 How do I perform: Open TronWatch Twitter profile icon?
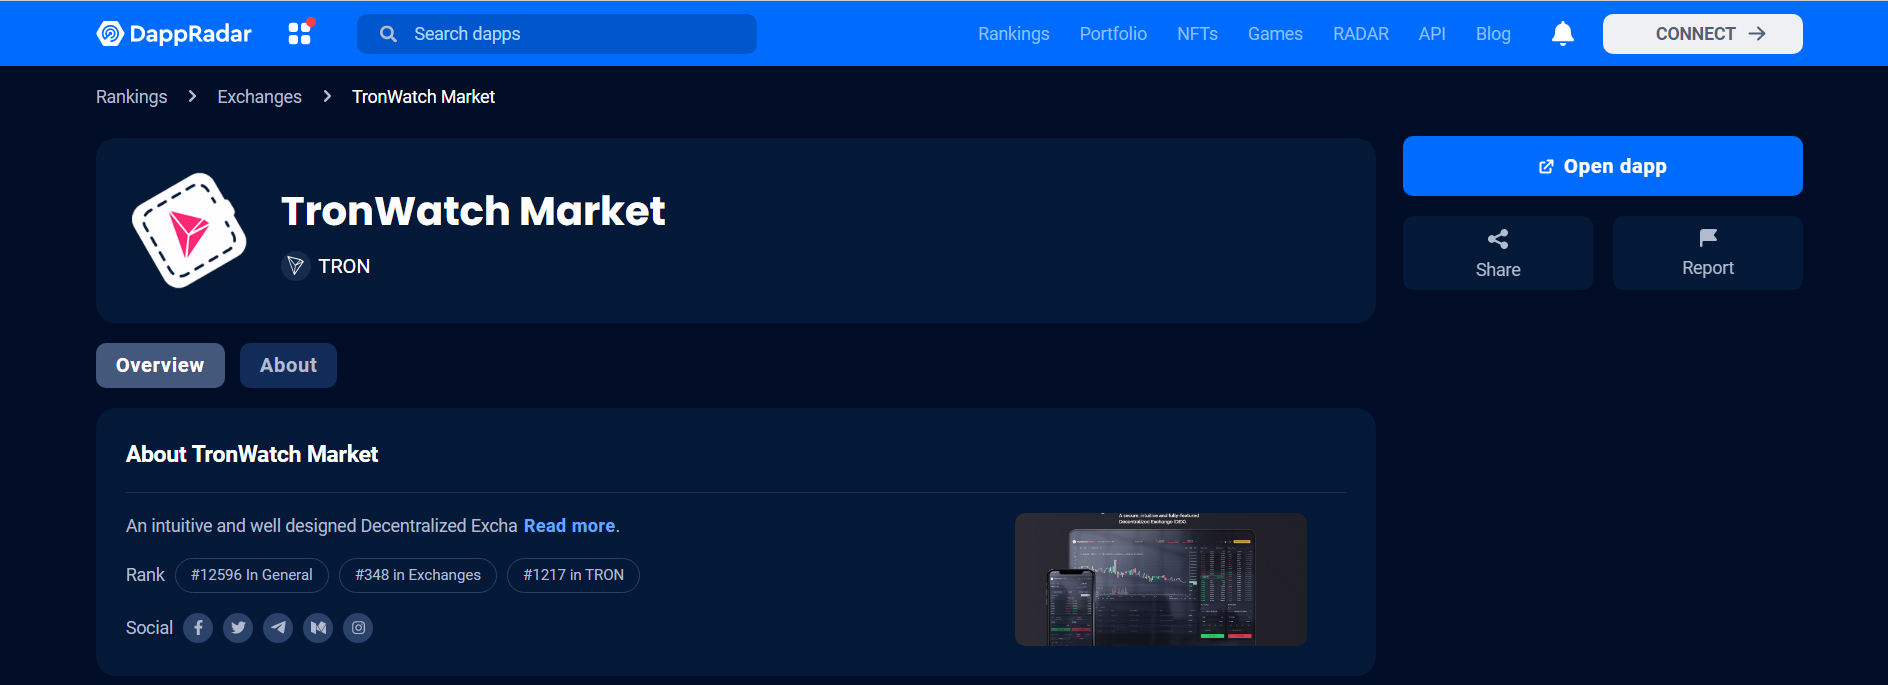[x=238, y=628]
